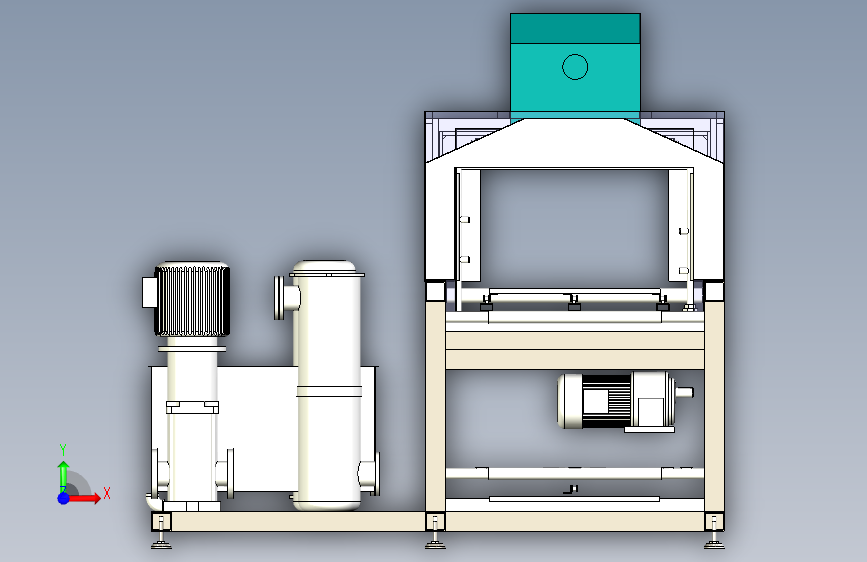The width and height of the screenshot is (867, 562).
Task: Select the circle on the teal box
Action: tap(575, 67)
